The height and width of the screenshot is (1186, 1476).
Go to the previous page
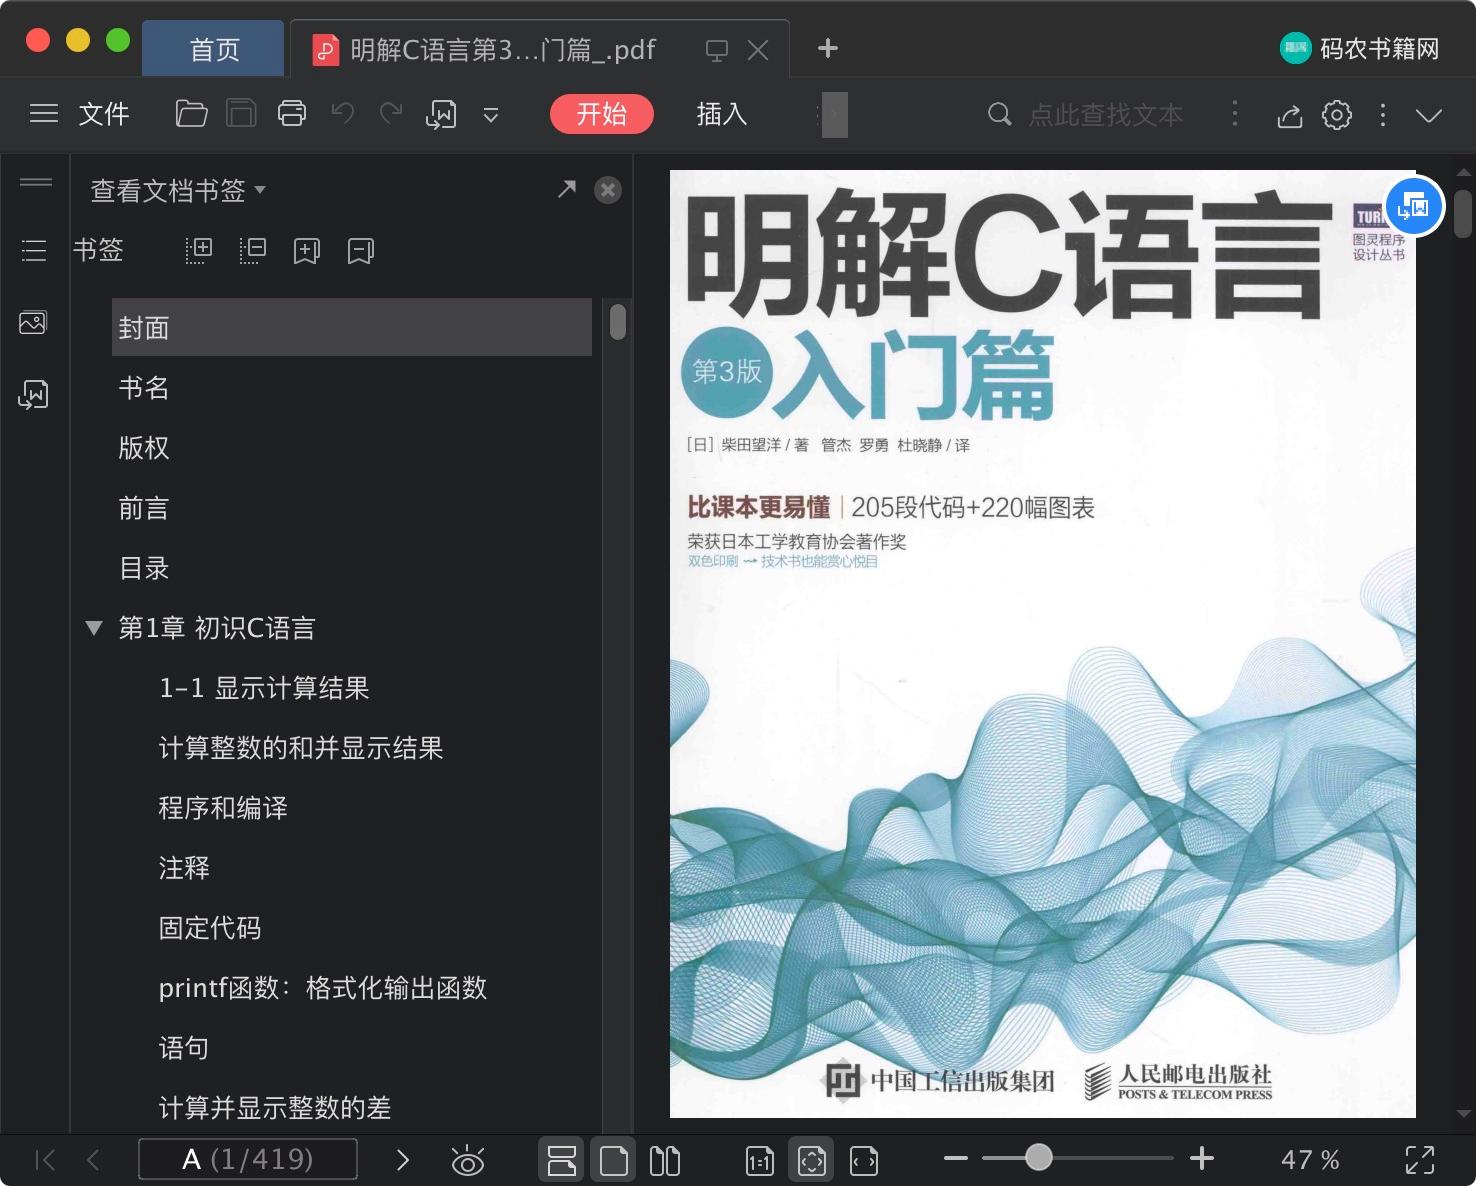pos(94,1160)
